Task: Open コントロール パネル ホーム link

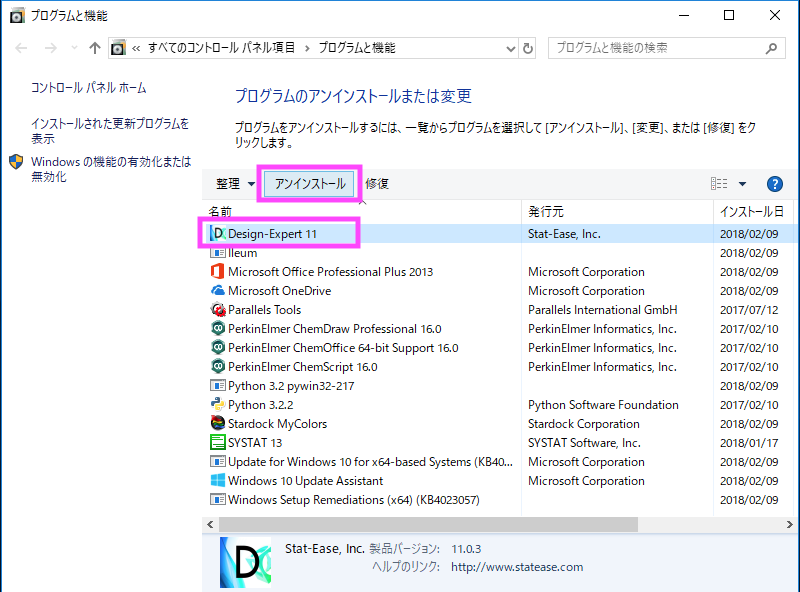Action: tap(89, 88)
